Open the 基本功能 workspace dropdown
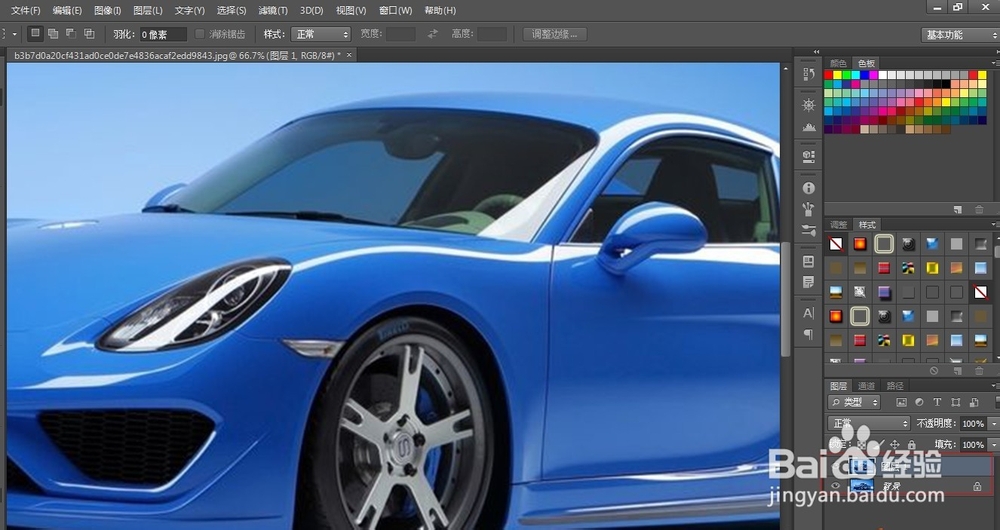 (960, 35)
